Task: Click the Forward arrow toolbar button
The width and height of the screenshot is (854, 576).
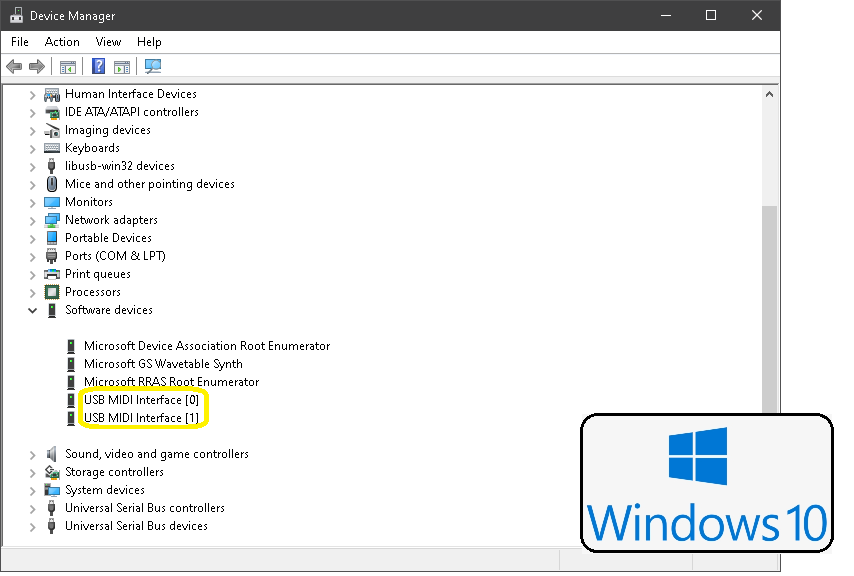Action: pyautogui.click(x=37, y=67)
